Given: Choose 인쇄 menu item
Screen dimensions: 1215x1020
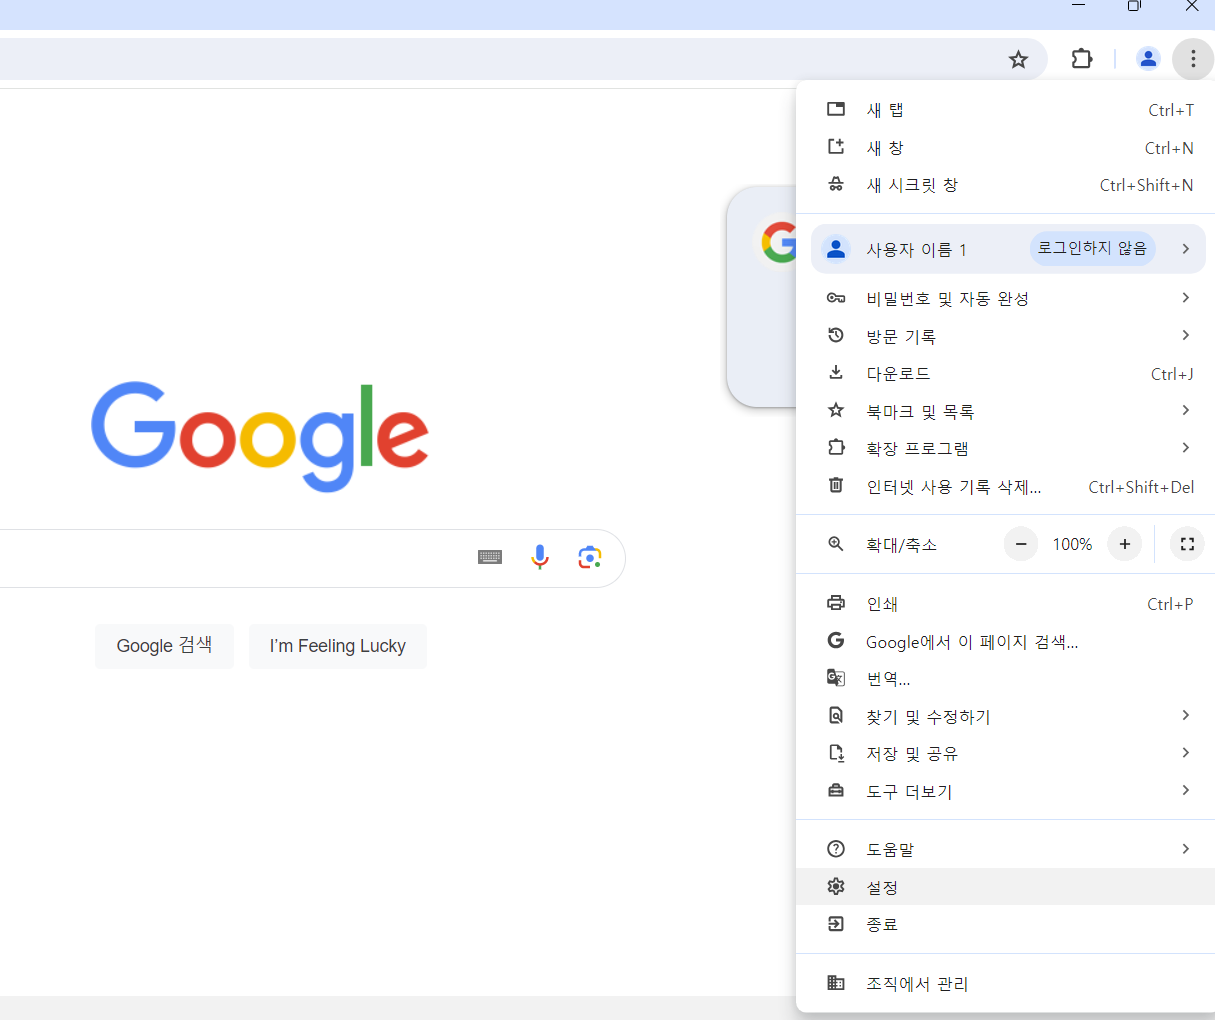Looking at the screenshot, I should pyautogui.click(x=1005, y=603).
